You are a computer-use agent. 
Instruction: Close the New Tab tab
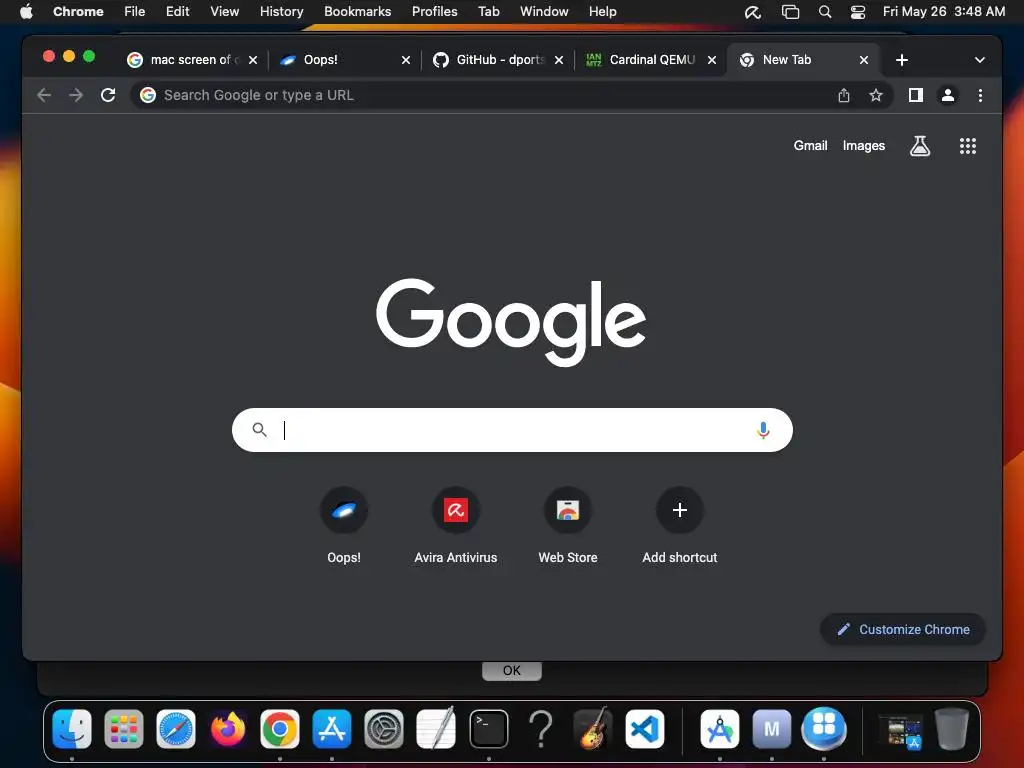[x=863, y=60]
